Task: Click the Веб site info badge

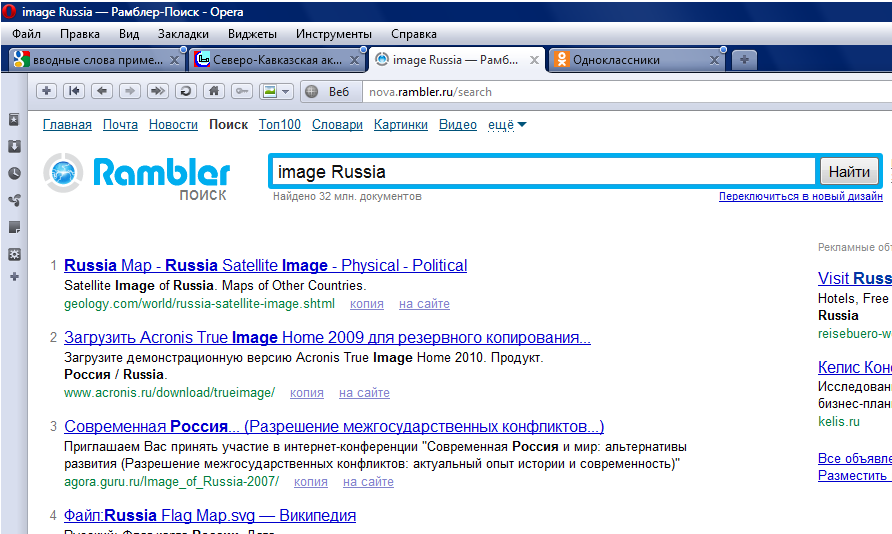Action: pos(332,92)
